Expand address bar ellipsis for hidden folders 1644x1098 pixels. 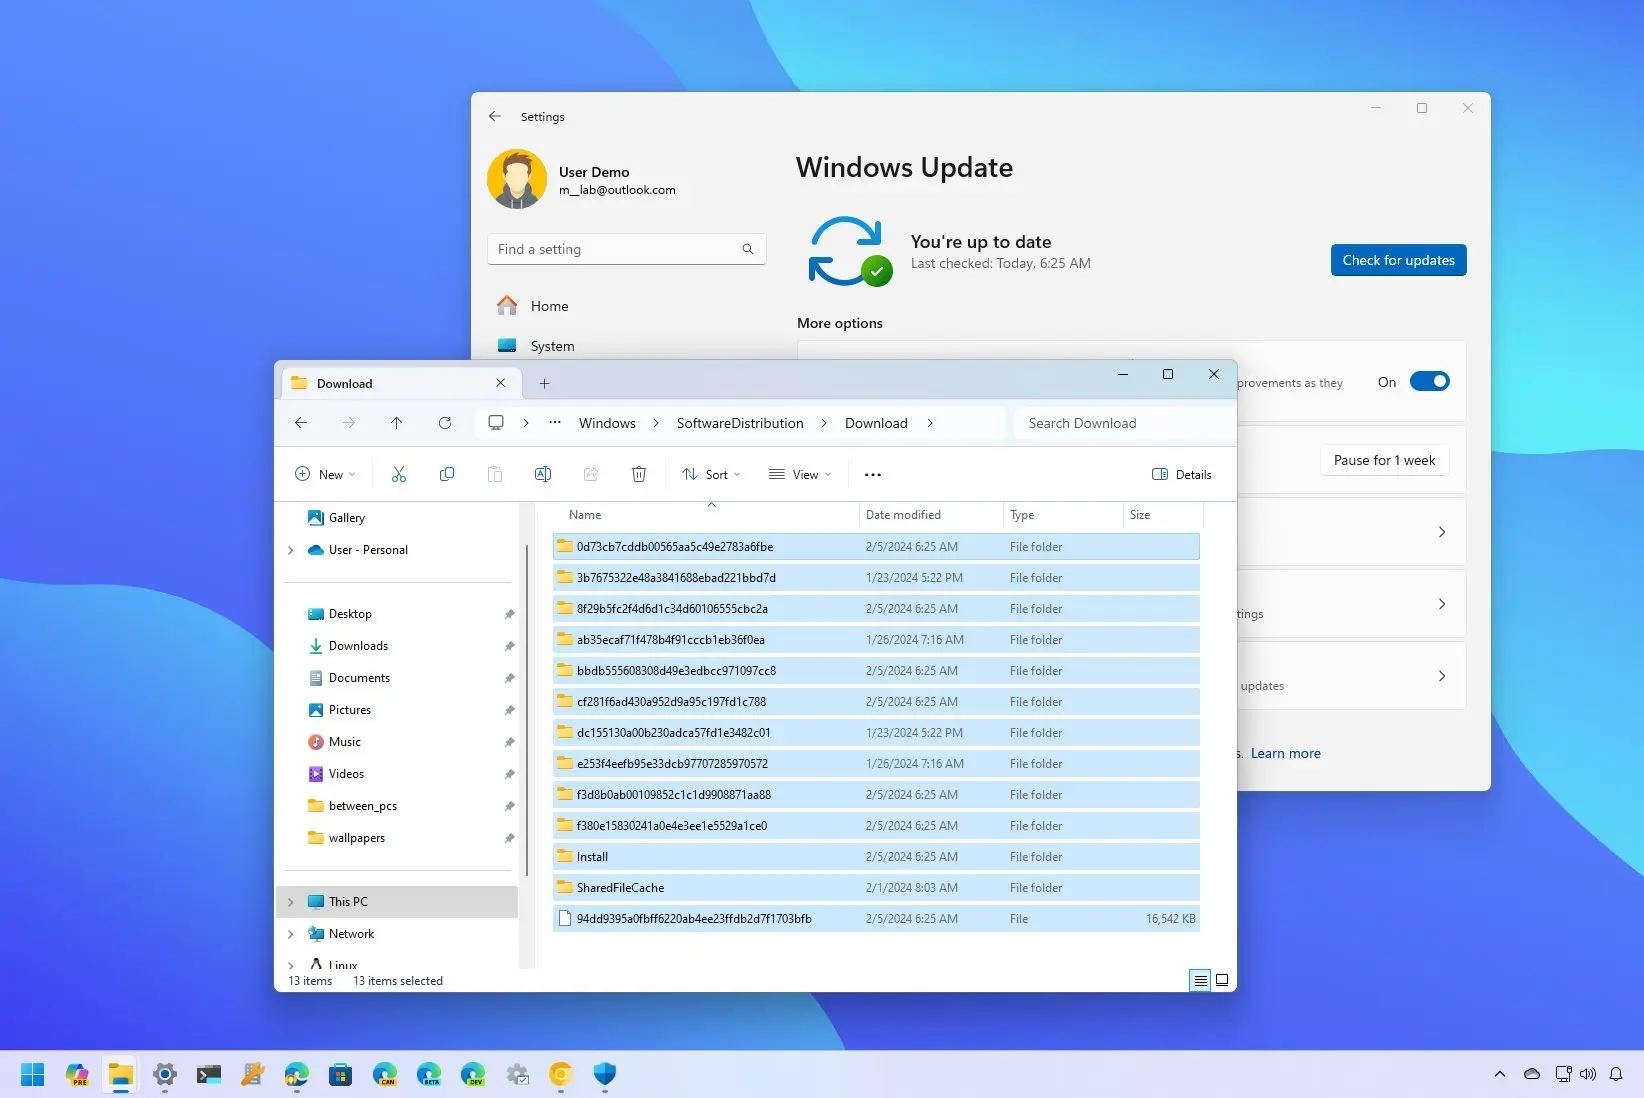[x=555, y=423]
